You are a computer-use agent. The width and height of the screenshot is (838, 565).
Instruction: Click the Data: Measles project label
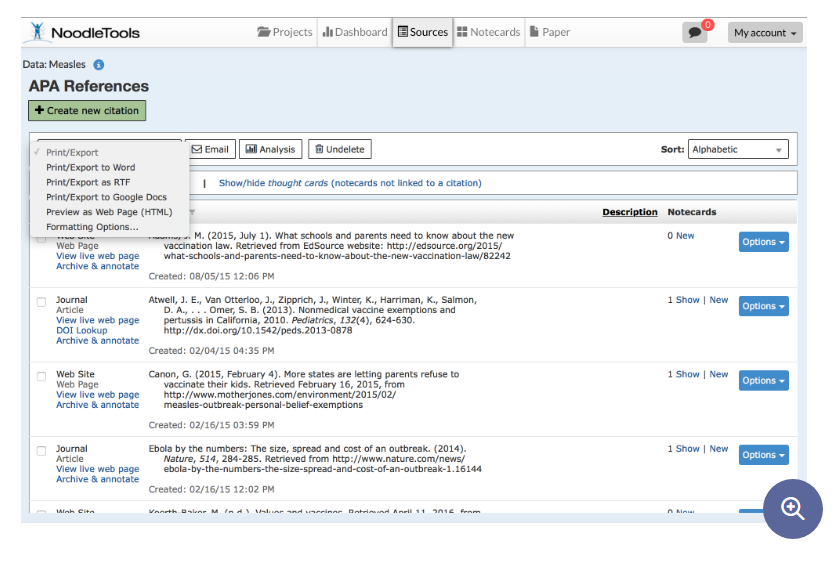point(54,65)
